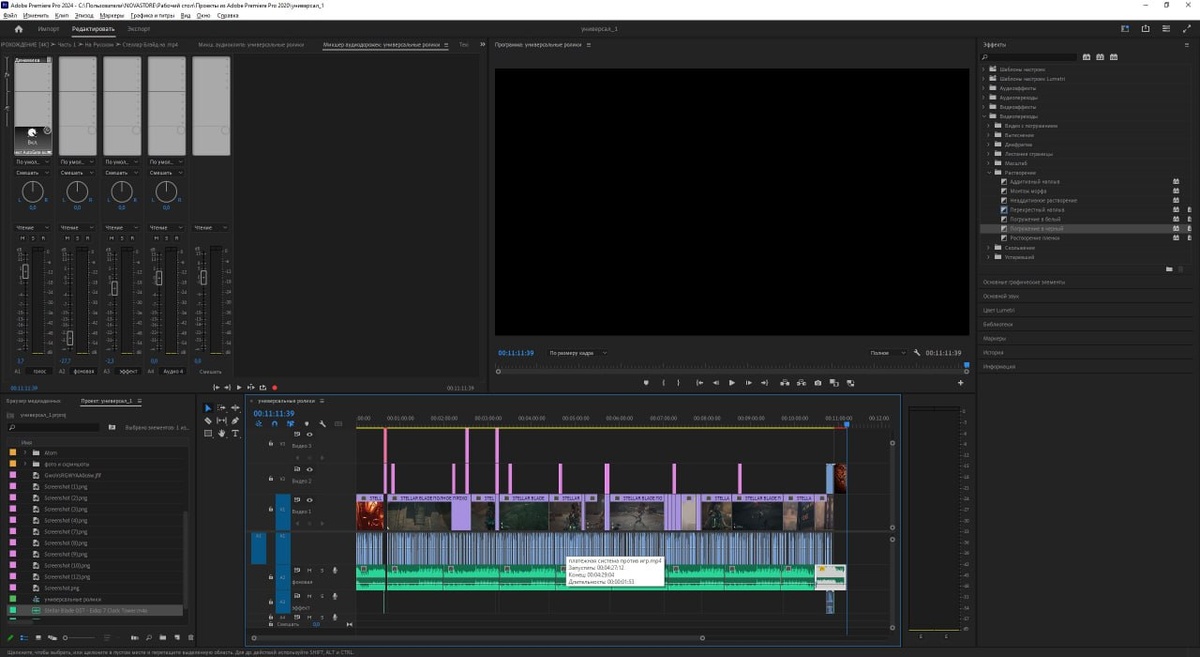This screenshot has height=657, width=1200.
Task: Open История panel
Action: 993,352
